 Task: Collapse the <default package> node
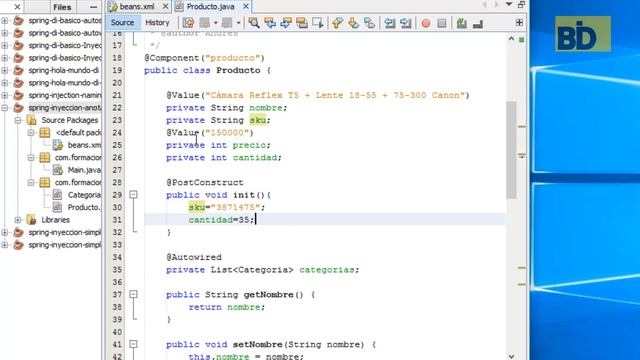pos(31,133)
